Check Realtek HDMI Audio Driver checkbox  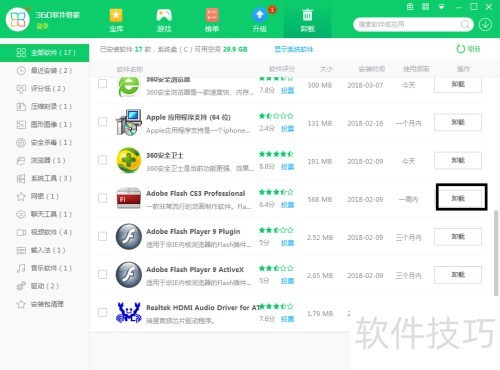(x=103, y=312)
